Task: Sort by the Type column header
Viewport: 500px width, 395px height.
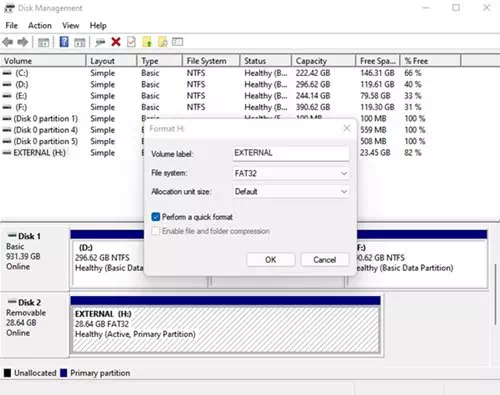Action: tap(160, 61)
